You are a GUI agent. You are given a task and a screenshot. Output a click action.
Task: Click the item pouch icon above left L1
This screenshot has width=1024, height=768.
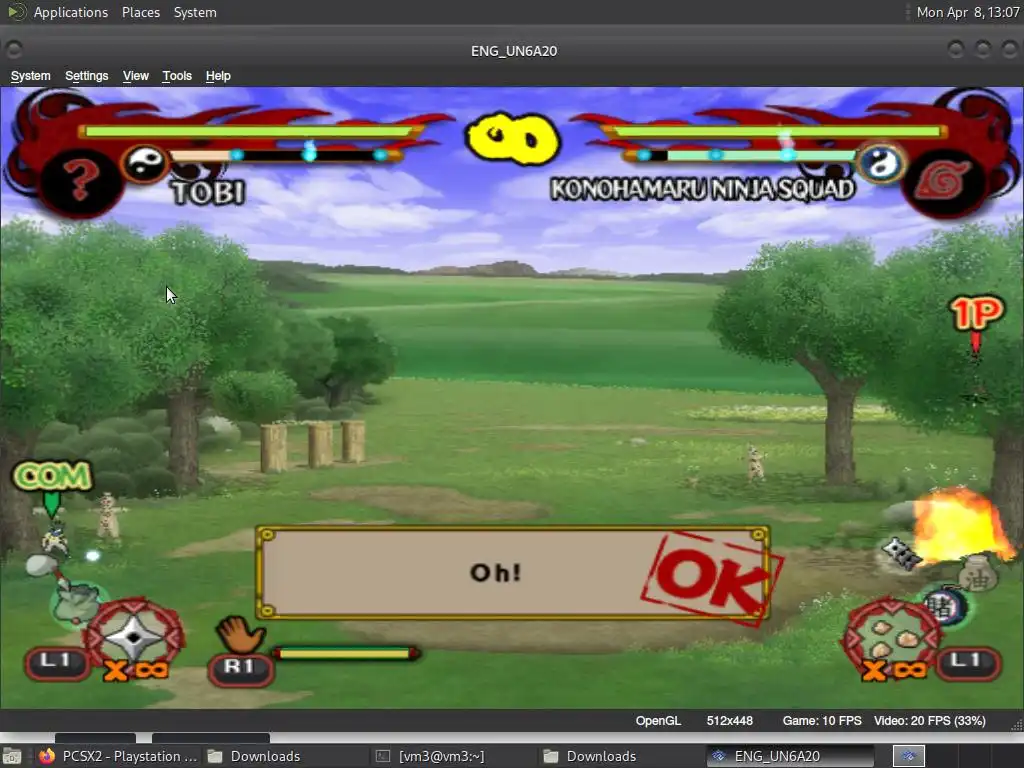coord(77,603)
